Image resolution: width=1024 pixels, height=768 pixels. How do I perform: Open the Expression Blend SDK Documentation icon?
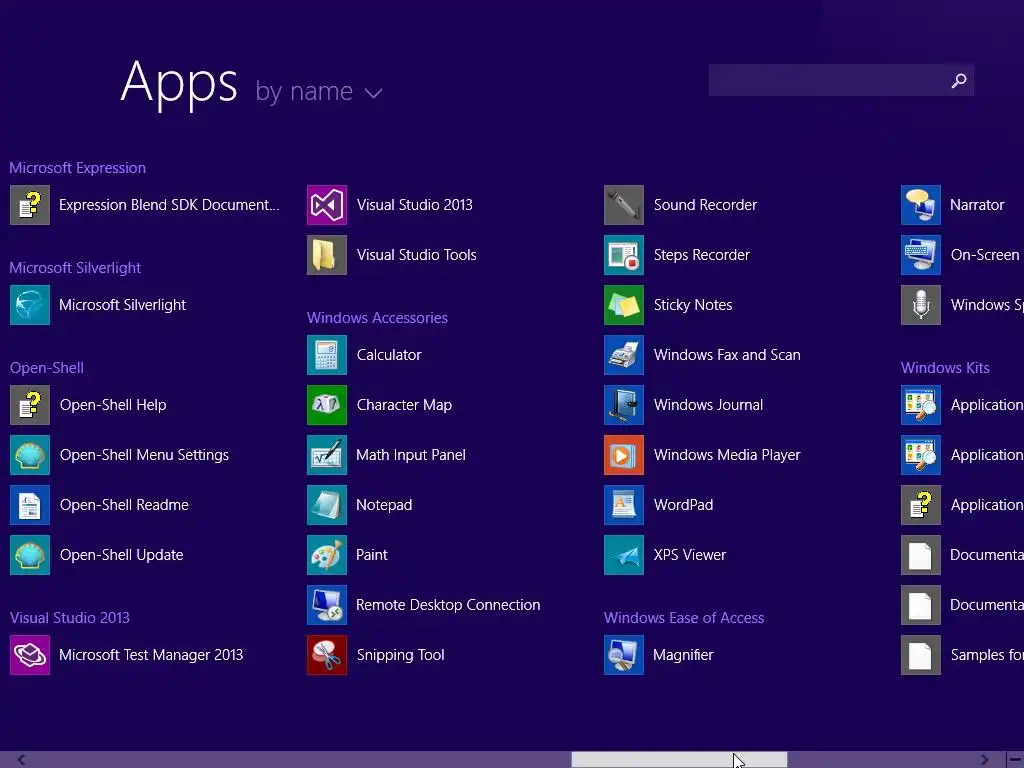(29, 205)
